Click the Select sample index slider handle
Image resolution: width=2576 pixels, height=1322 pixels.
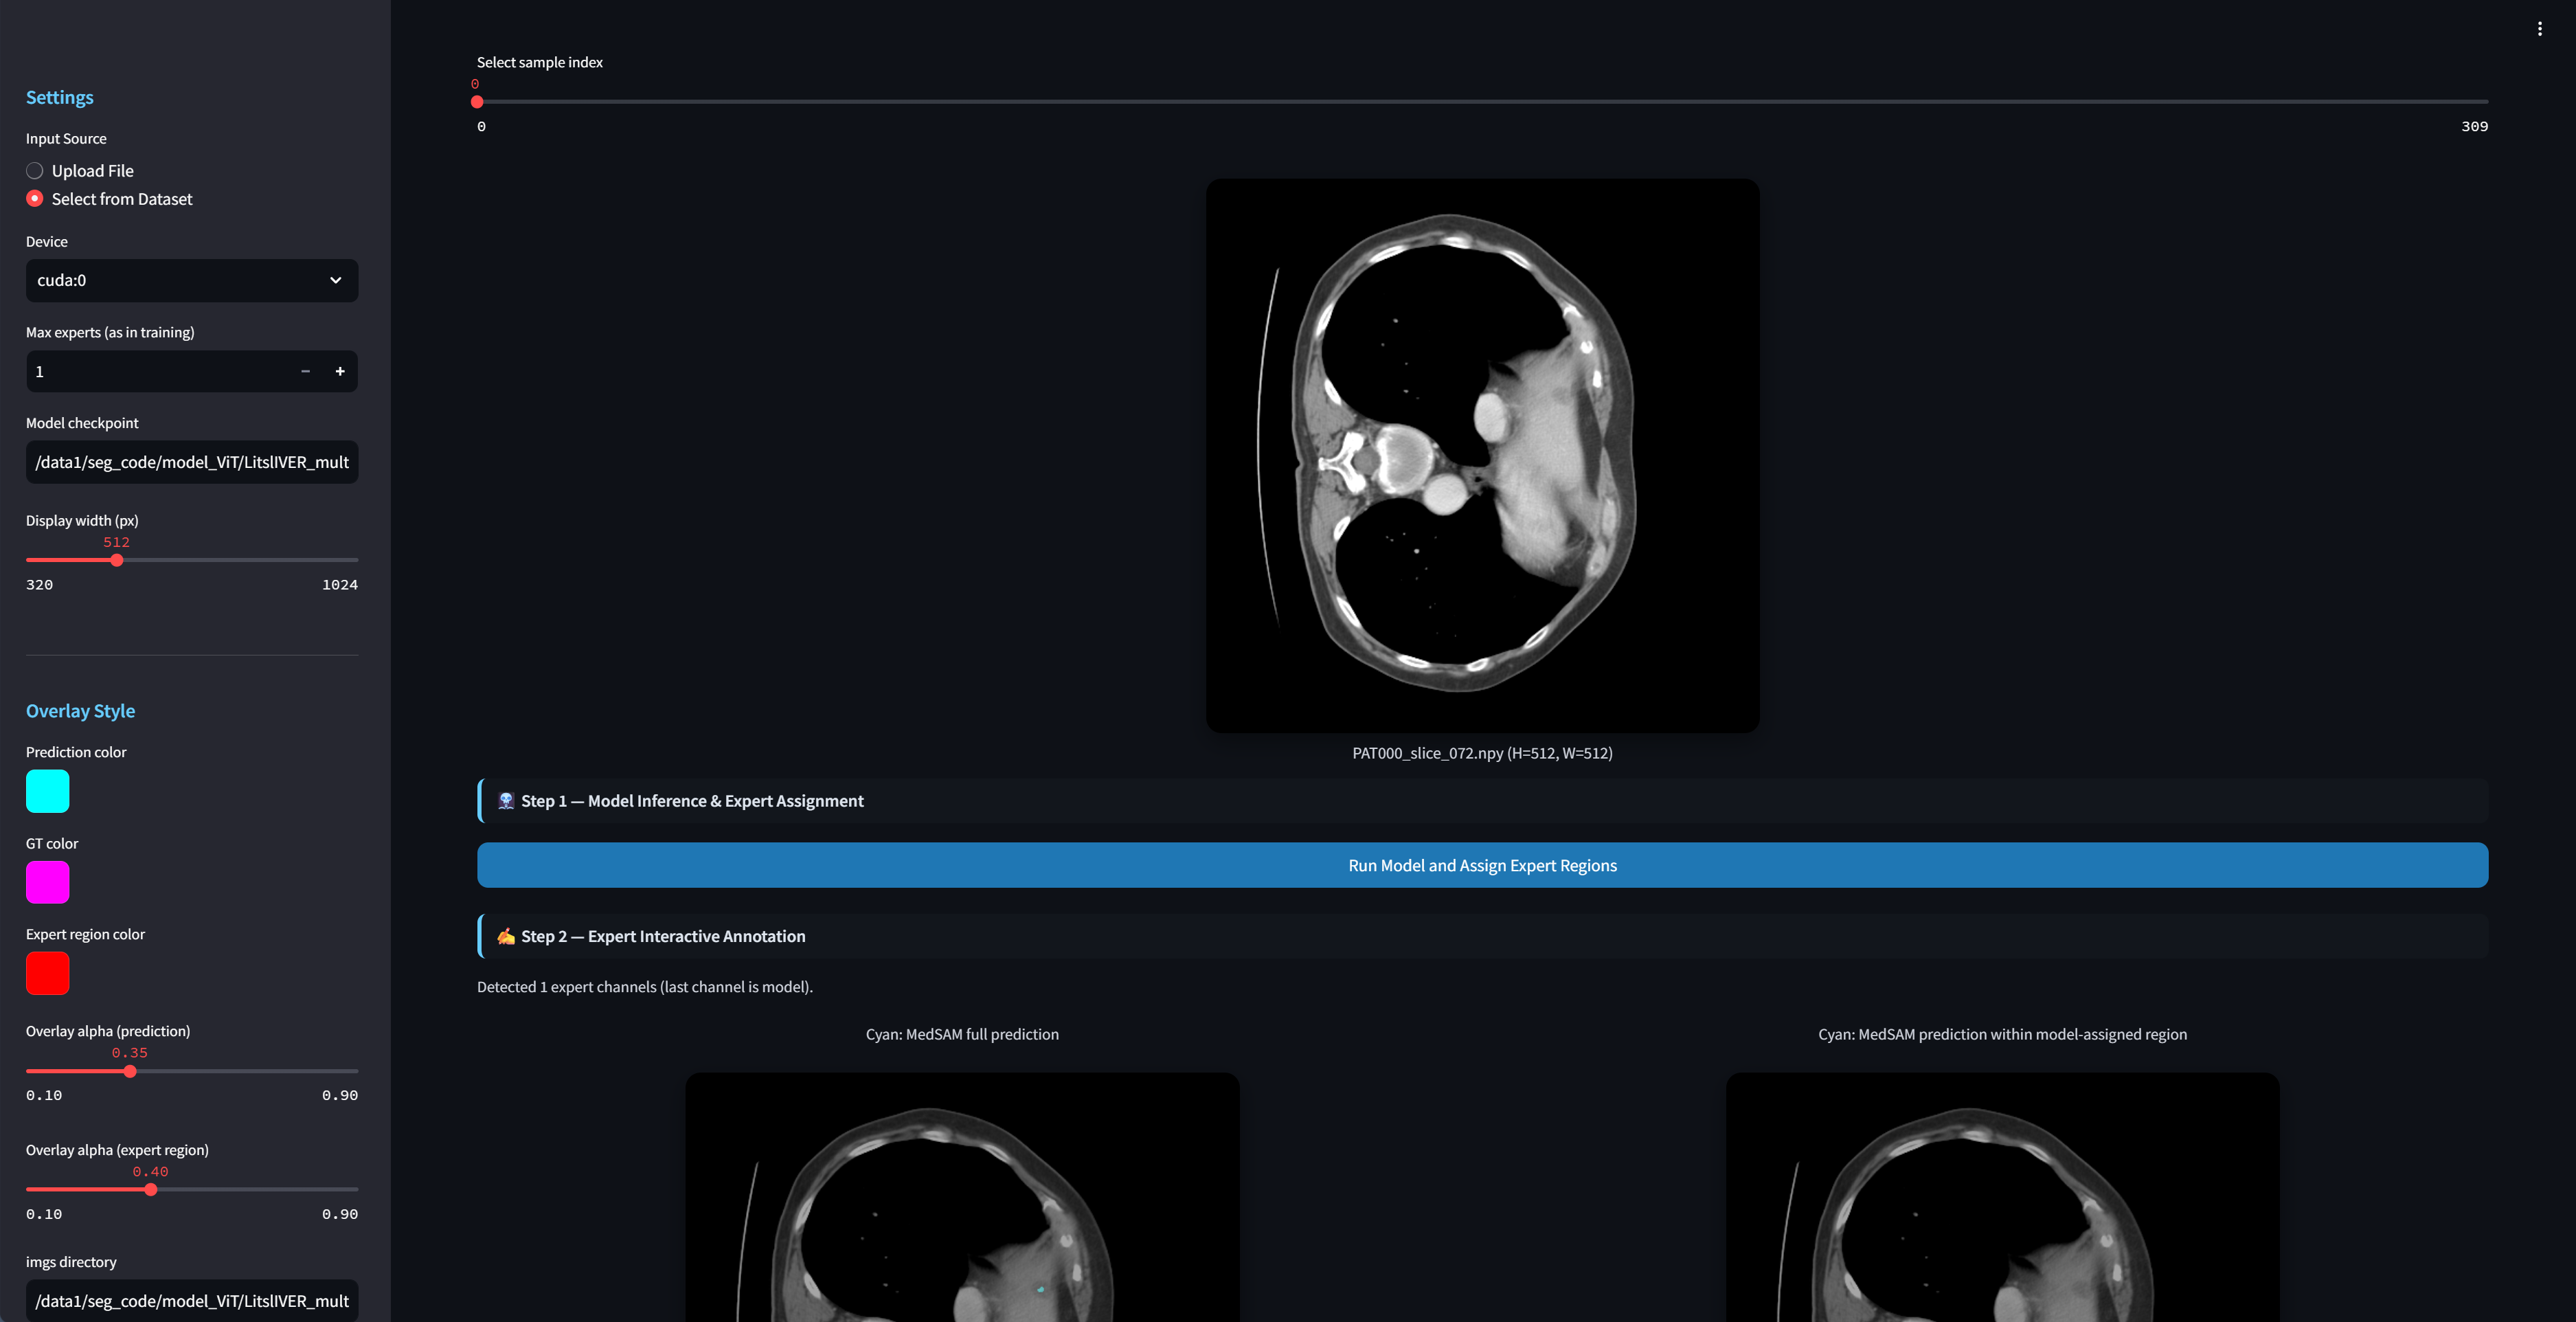tap(477, 102)
